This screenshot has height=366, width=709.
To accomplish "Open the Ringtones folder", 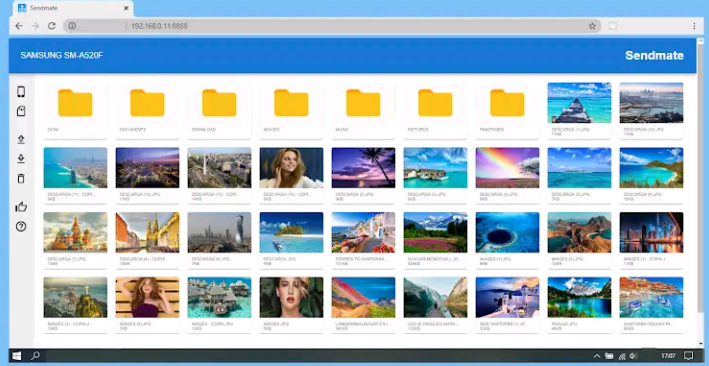I will (507, 110).
